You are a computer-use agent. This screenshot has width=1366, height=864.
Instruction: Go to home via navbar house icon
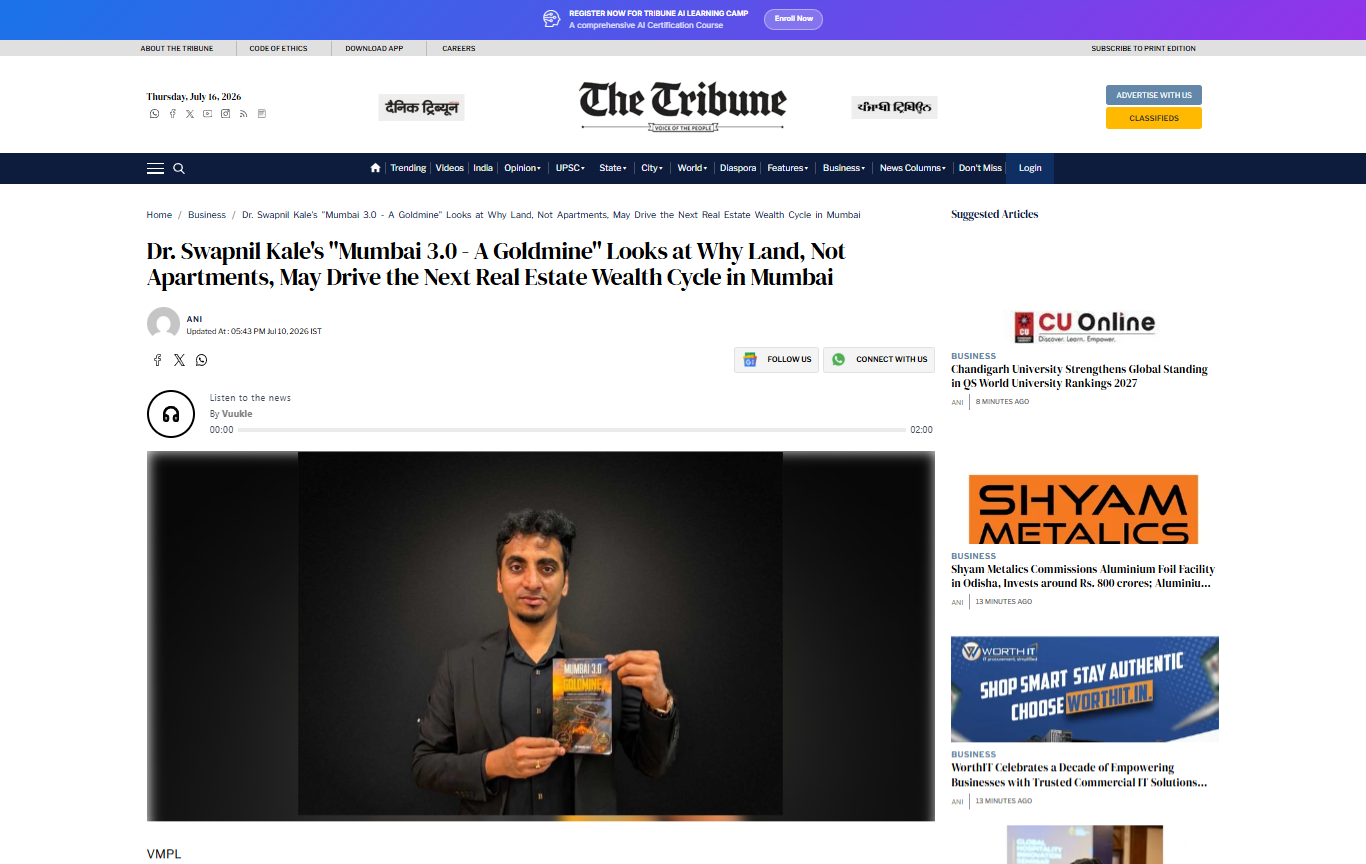tap(375, 168)
